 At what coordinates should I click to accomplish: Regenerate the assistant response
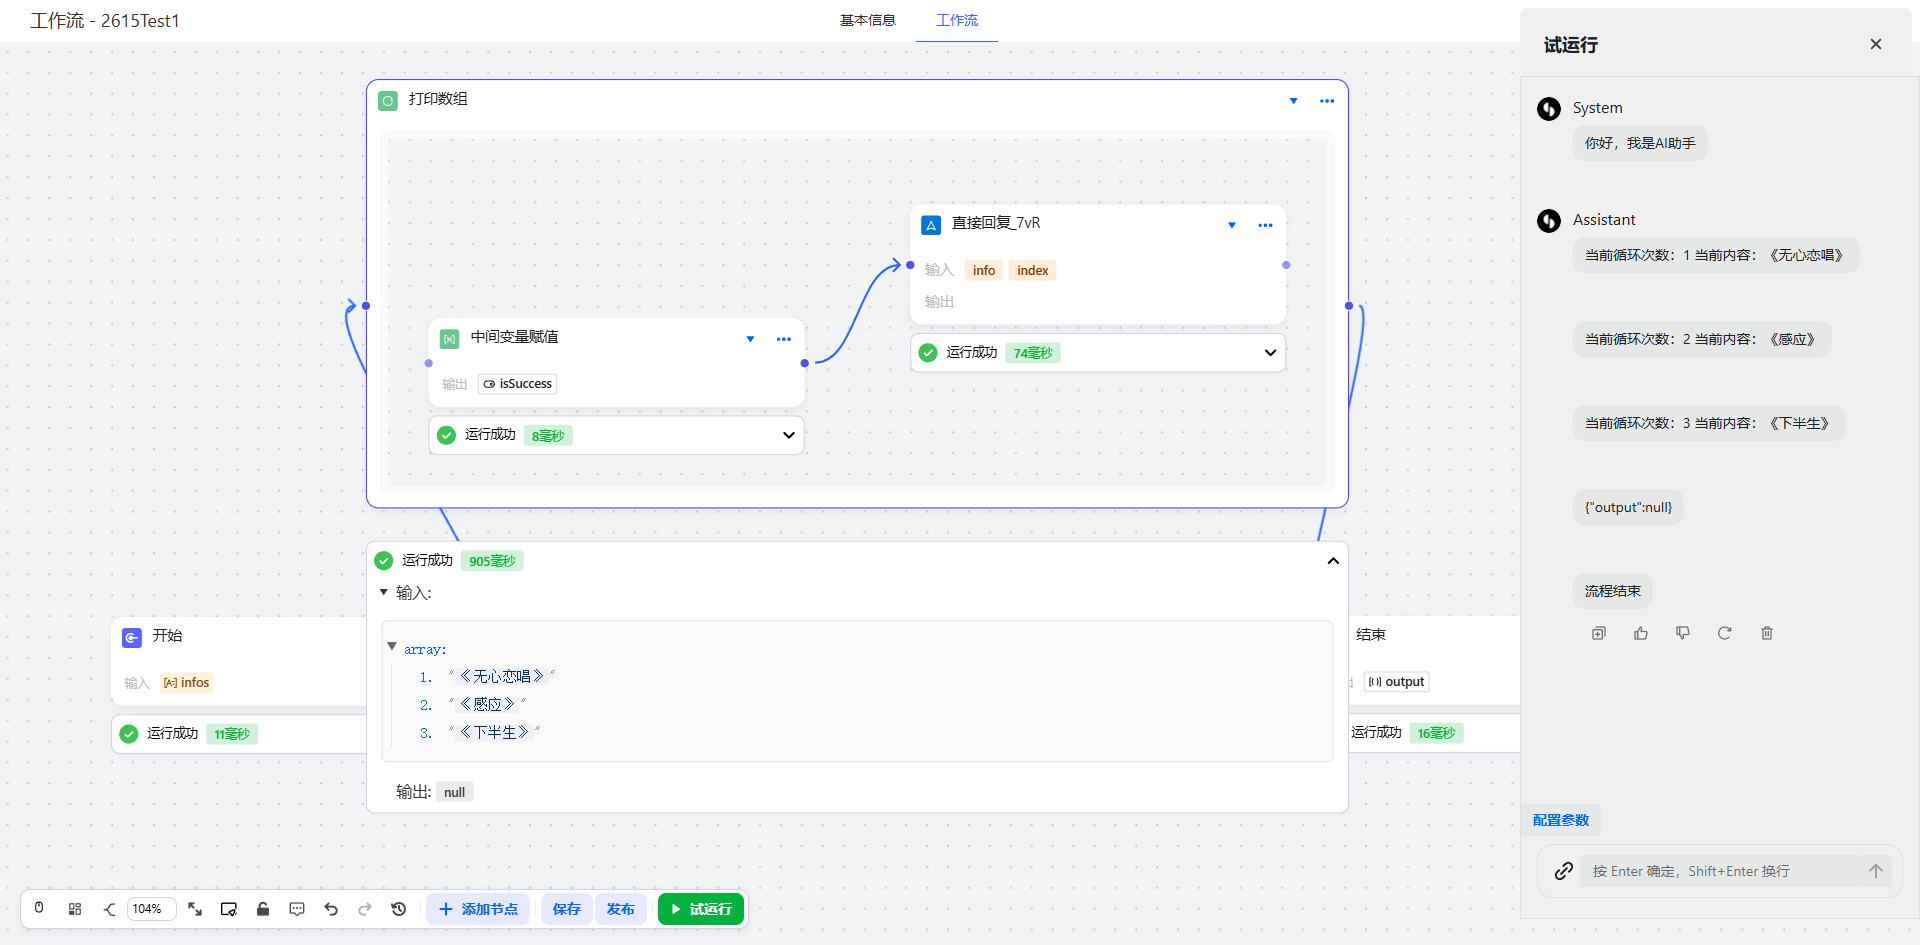(1725, 633)
